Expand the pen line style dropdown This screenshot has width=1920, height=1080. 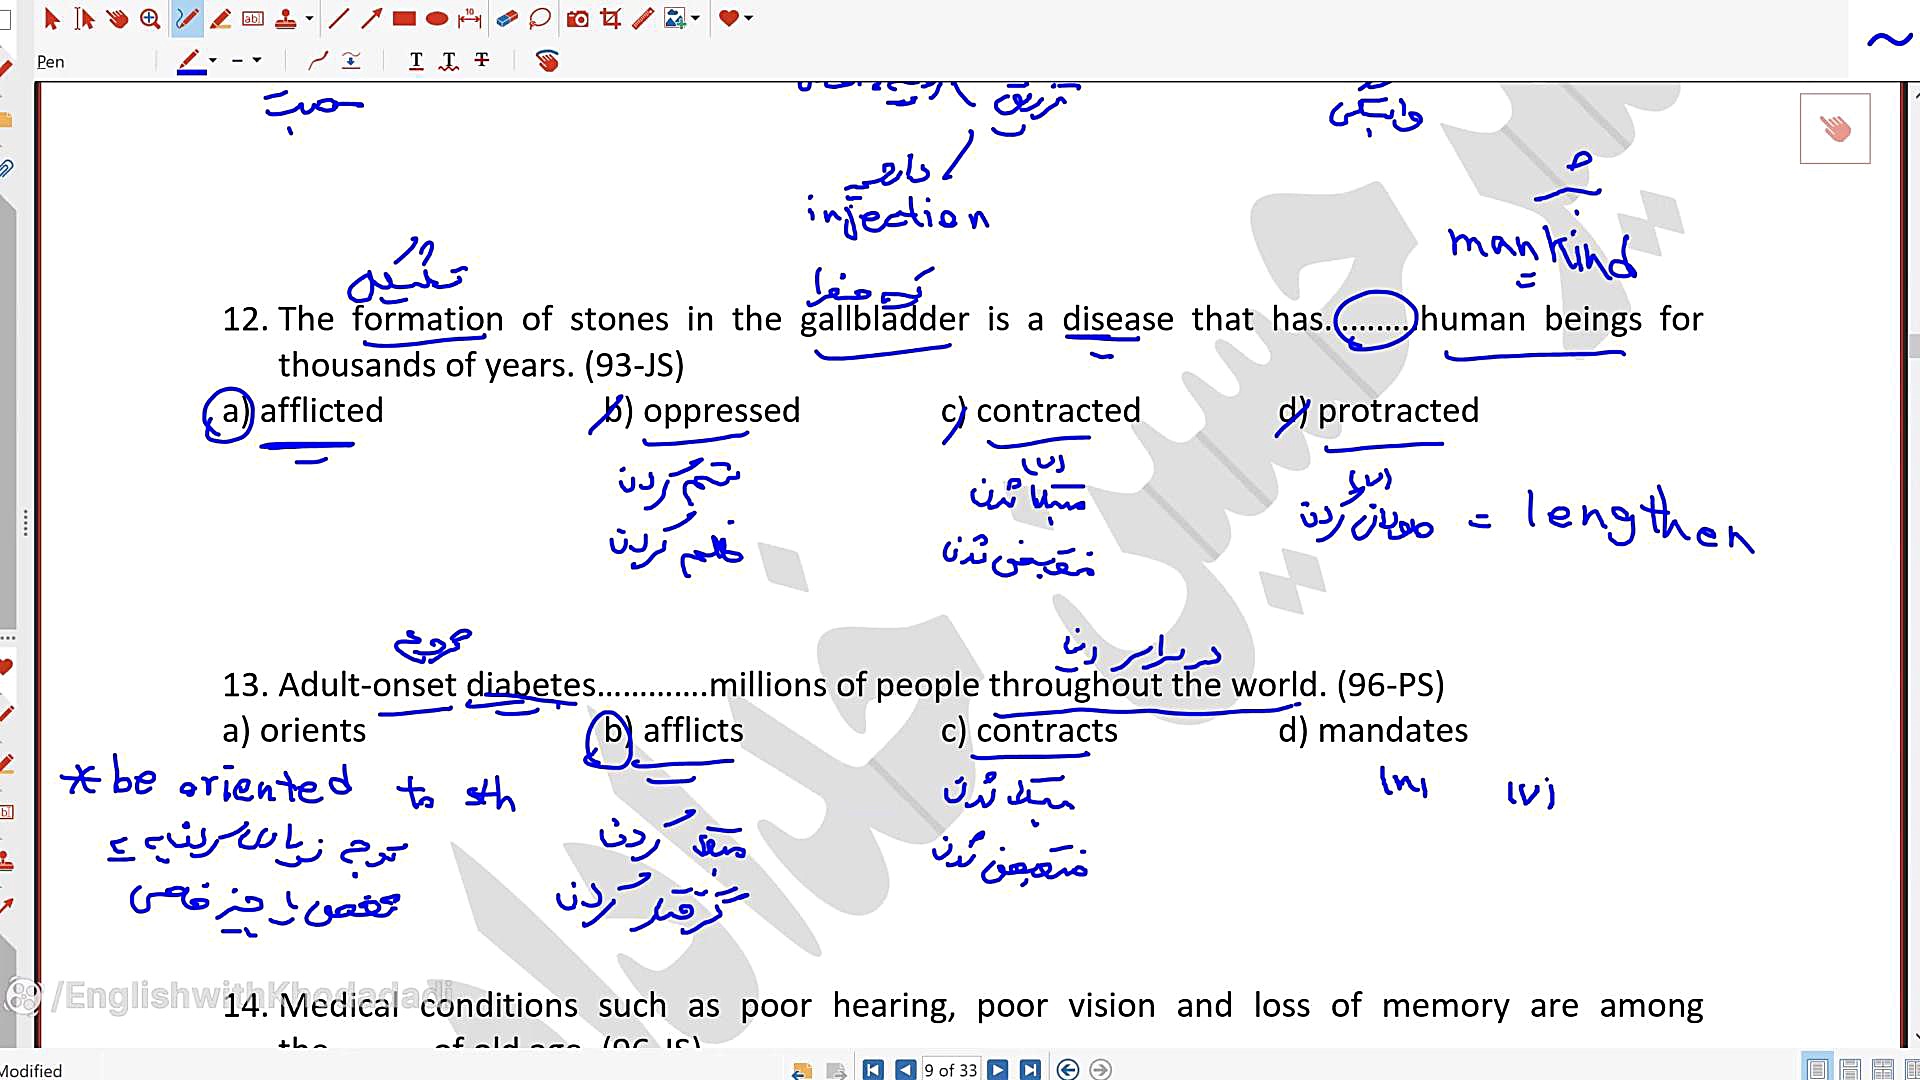[257, 61]
